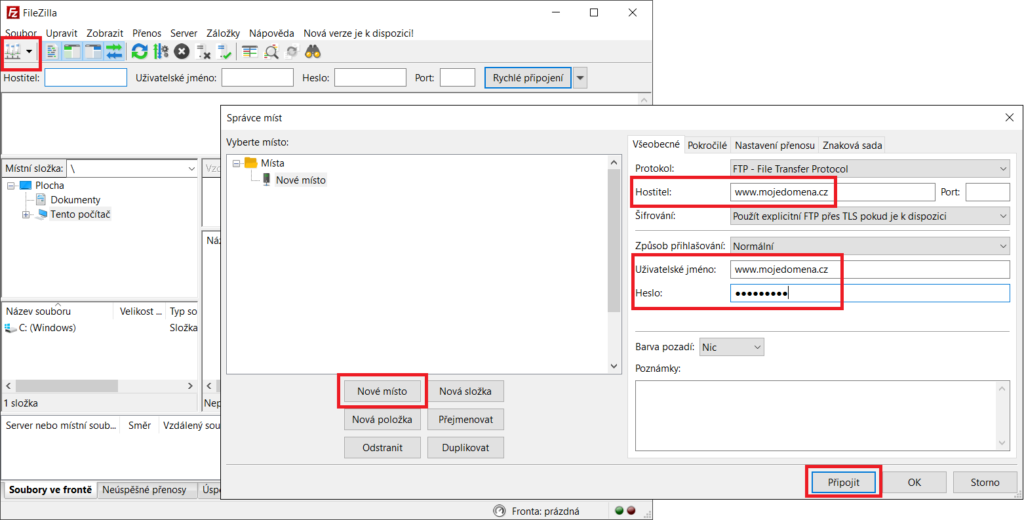Click the Reconnect to last server icon
The width and height of the screenshot is (1024, 520).
(x=225, y=52)
